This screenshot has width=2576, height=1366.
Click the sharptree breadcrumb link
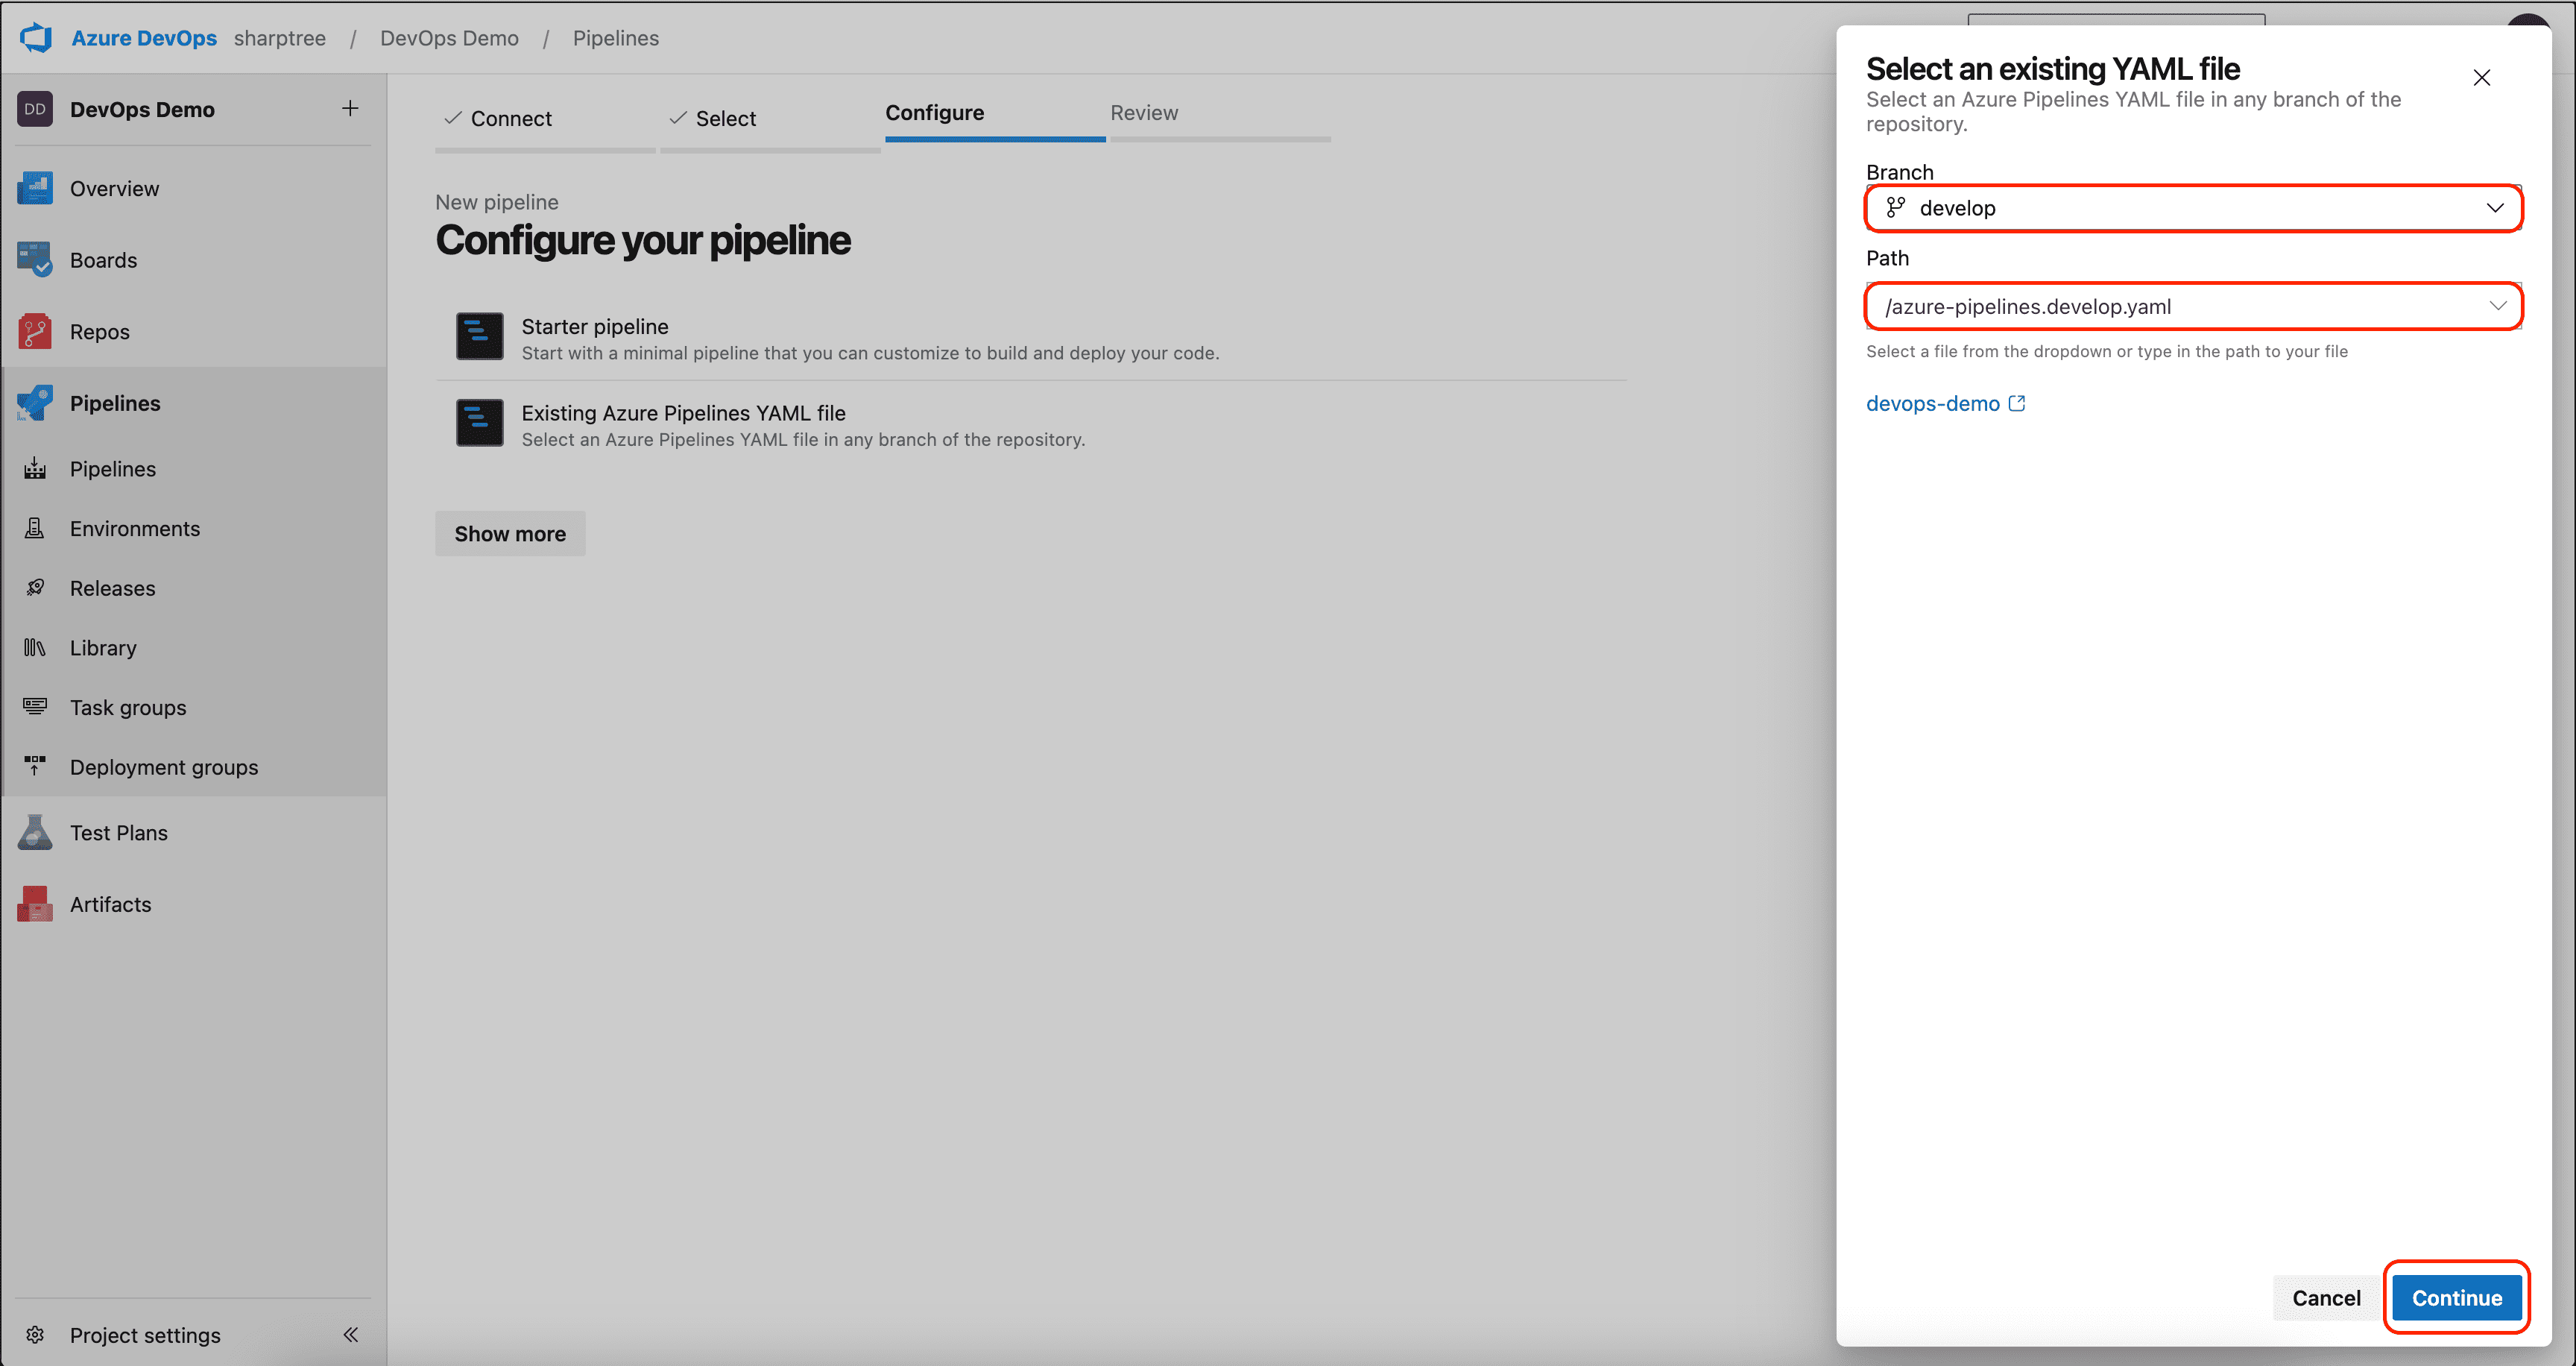(280, 38)
